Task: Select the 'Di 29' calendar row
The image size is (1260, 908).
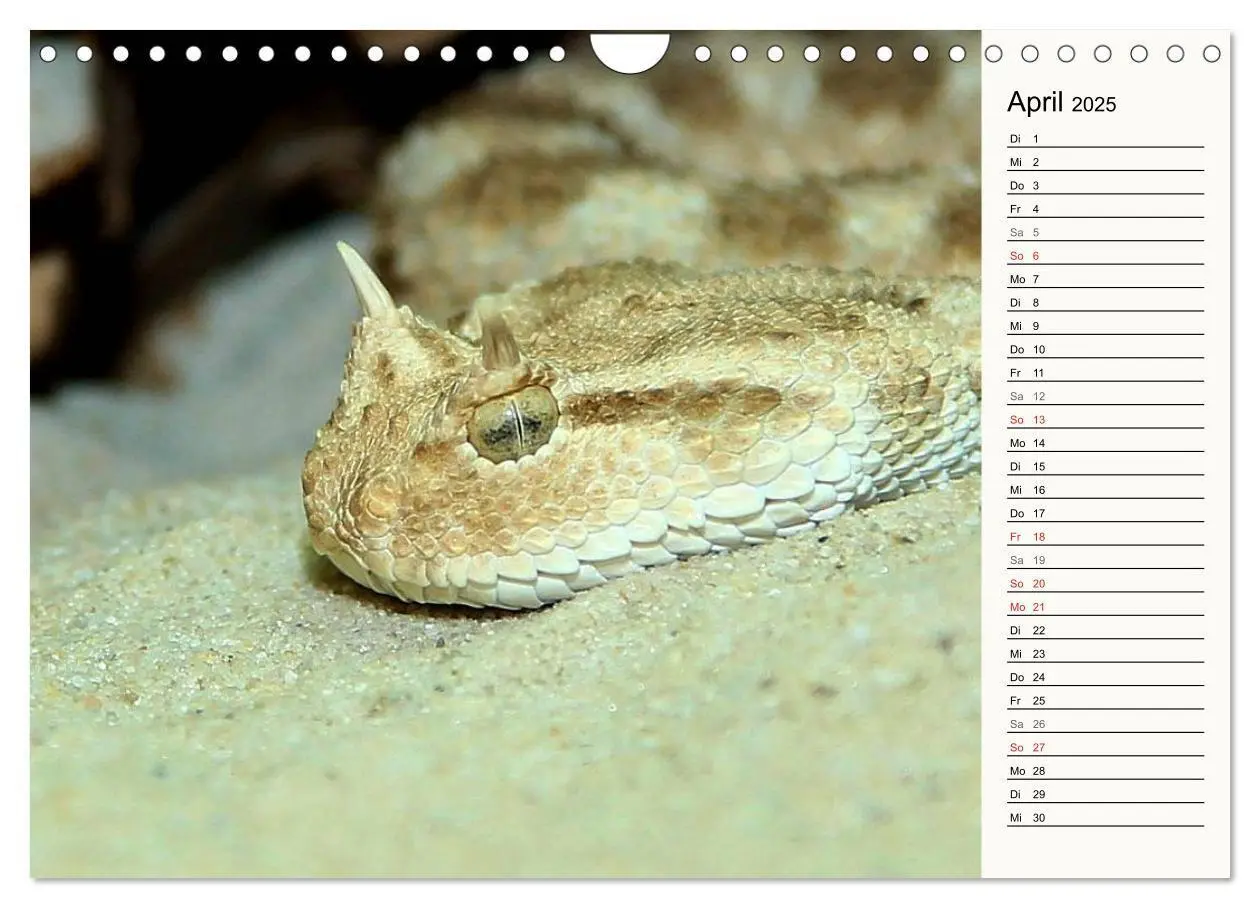Action: [1105, 794]
